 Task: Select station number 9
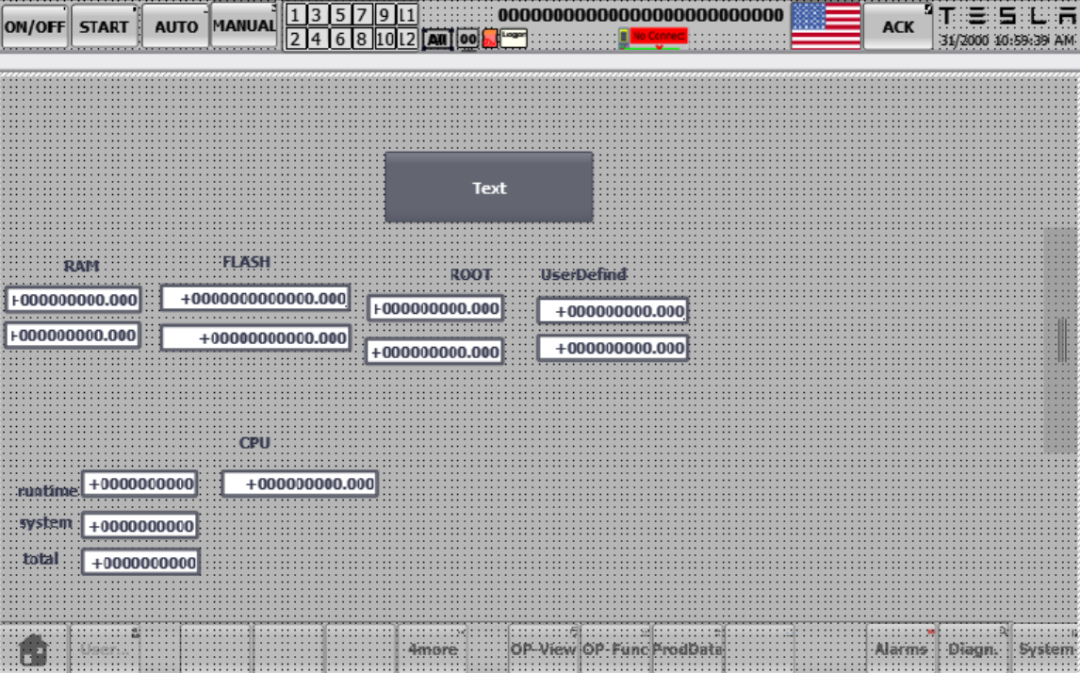click(385, 14)
